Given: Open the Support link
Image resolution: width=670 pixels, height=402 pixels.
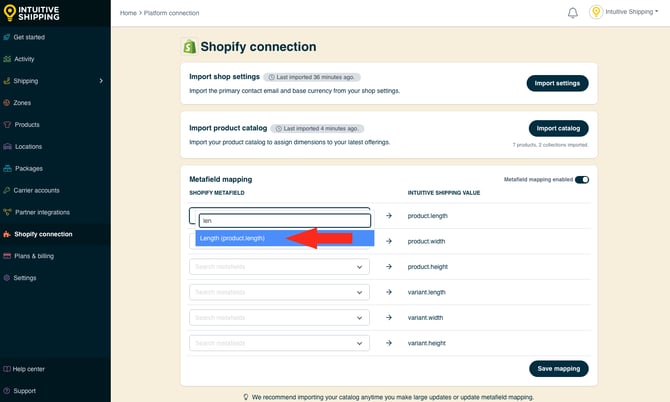Looking at the screenshot, I should [24, 391].
